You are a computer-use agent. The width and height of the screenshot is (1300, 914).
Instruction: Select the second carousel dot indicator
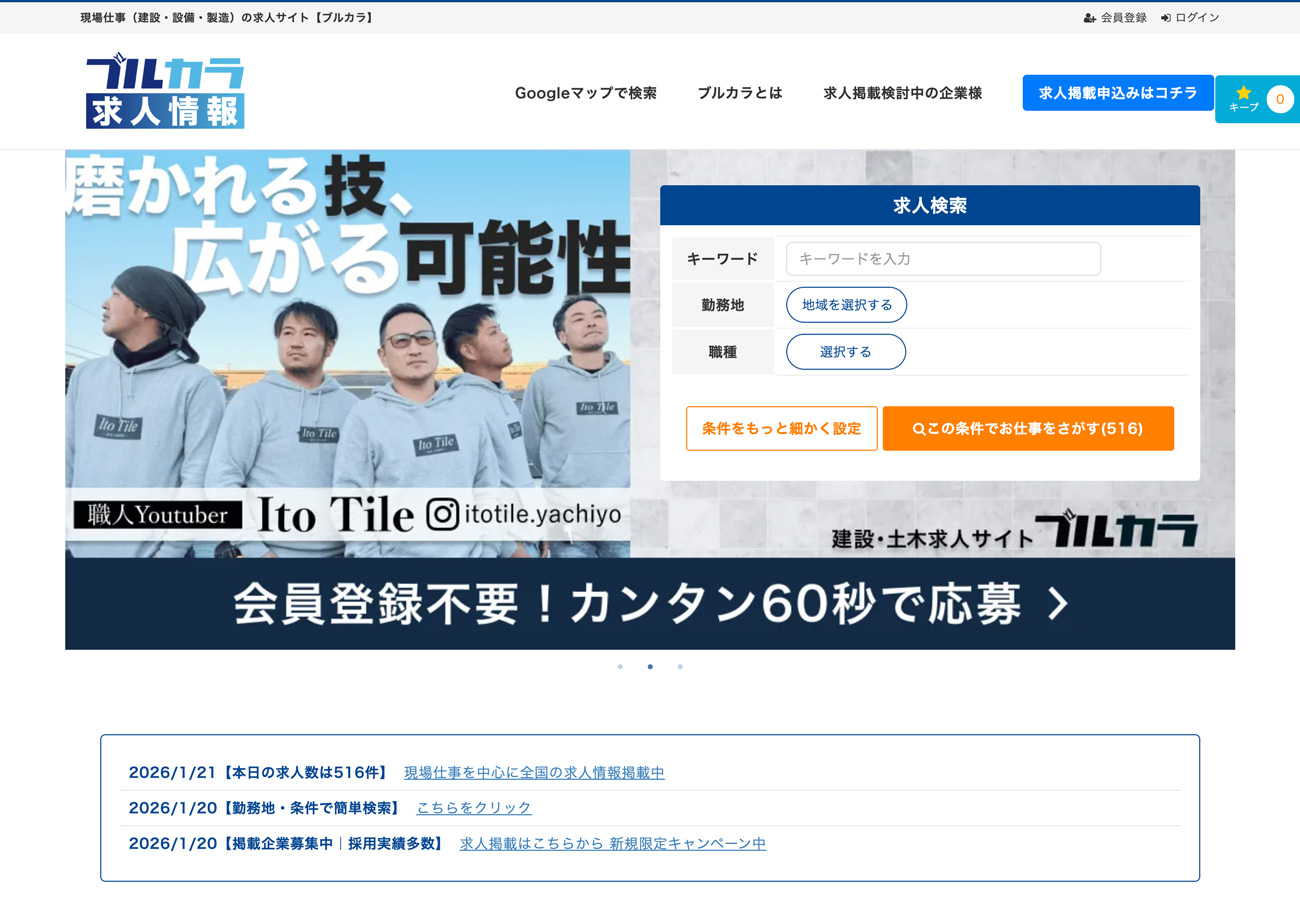(650, 667)
